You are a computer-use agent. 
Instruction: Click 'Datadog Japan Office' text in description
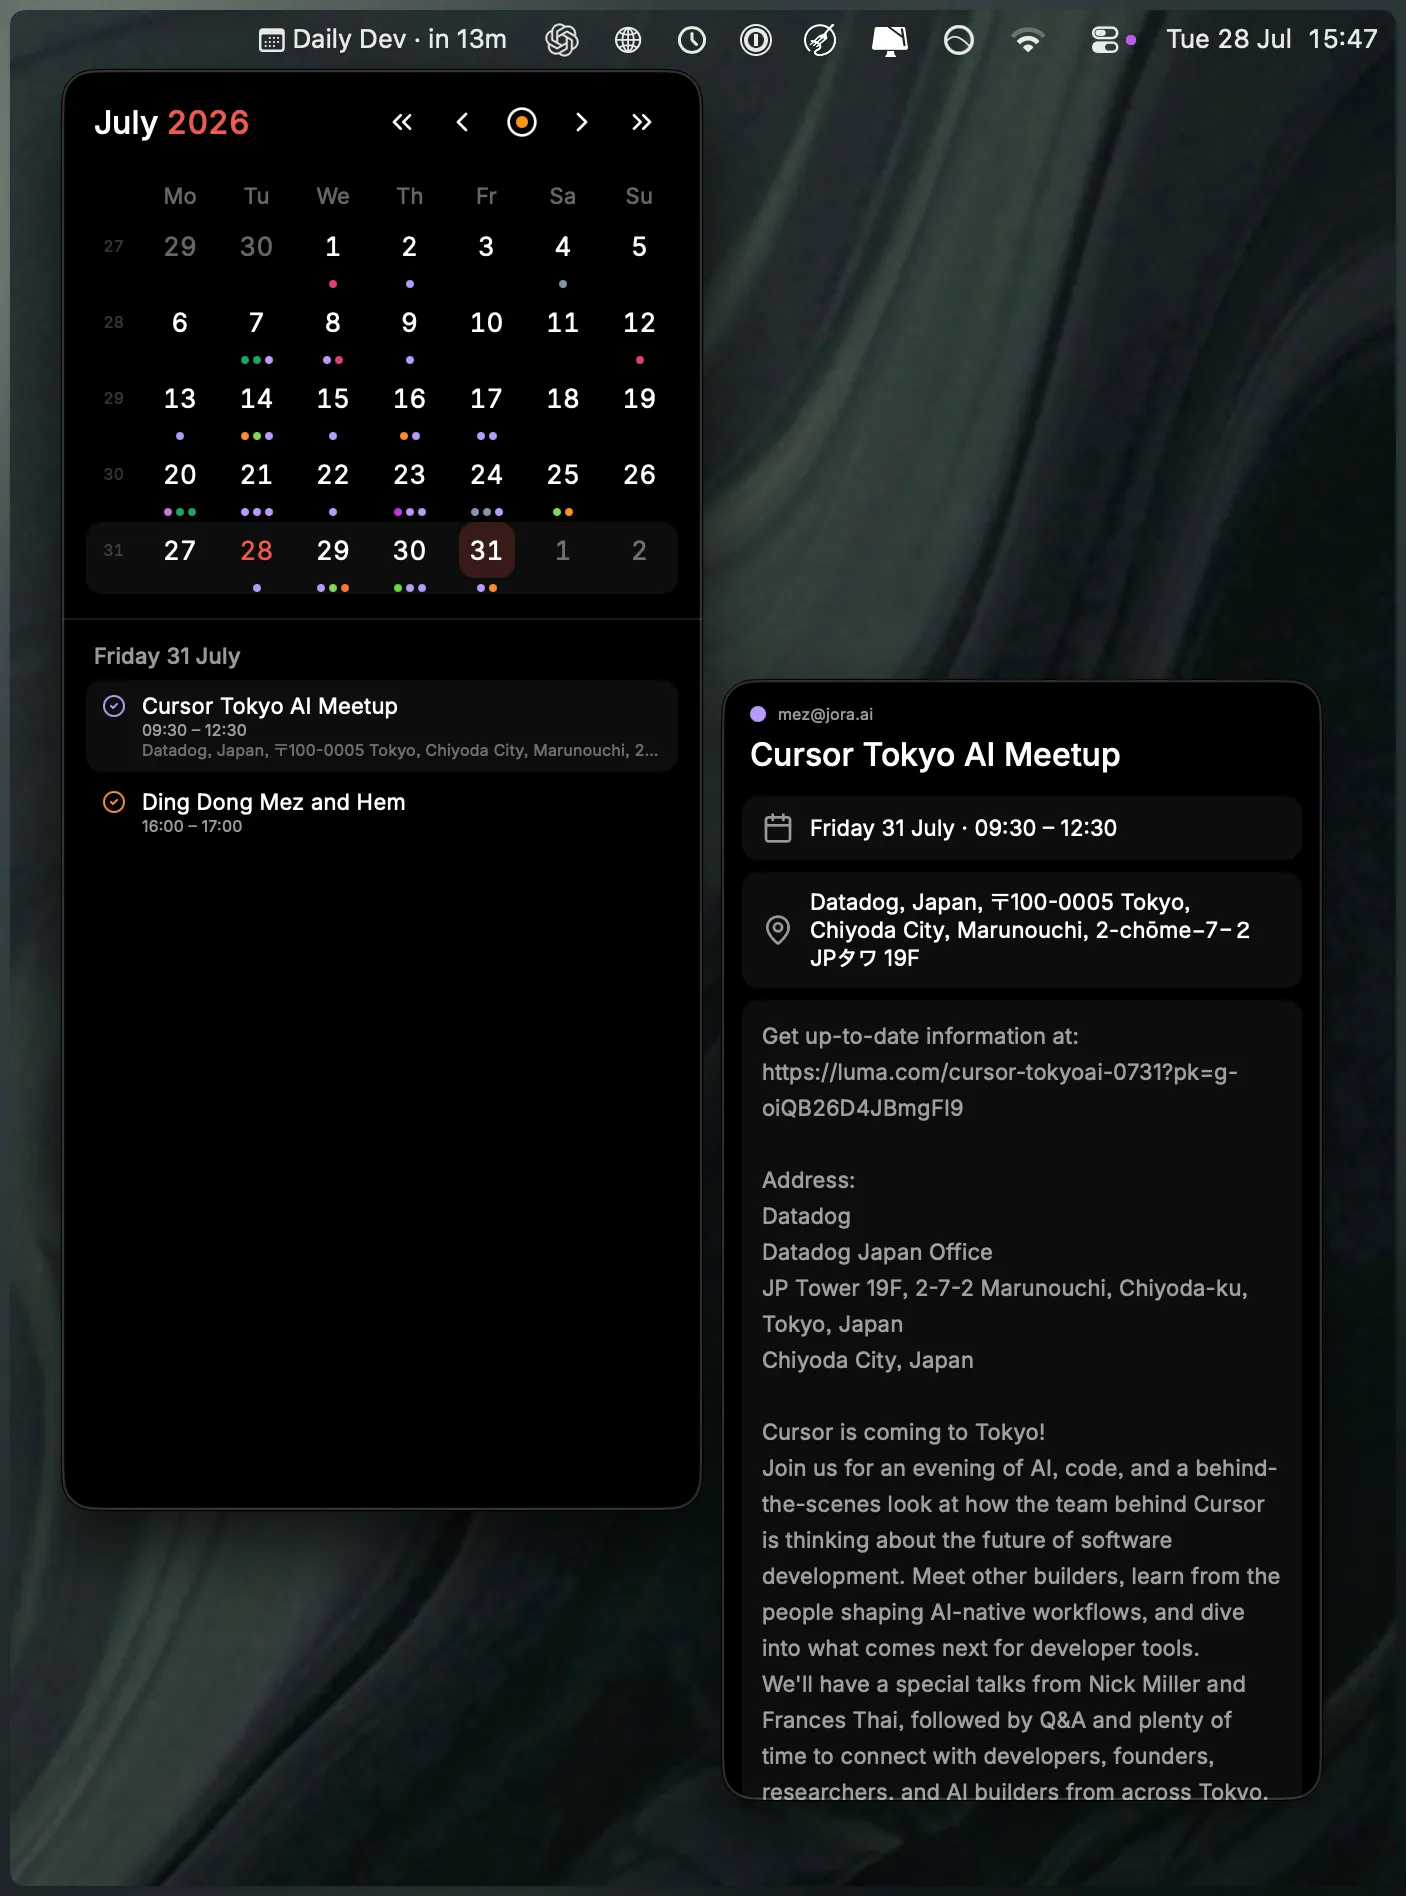[877, 1252]
